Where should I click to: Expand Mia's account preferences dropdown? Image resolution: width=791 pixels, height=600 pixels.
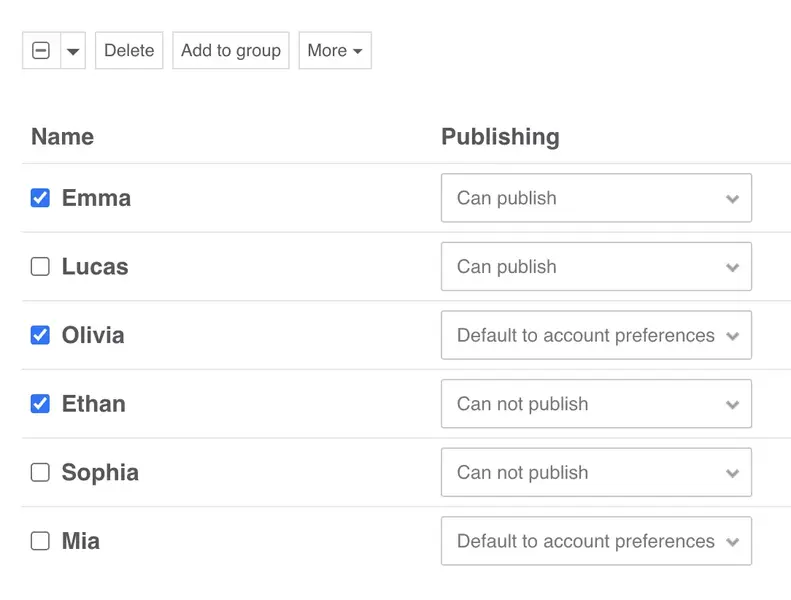pos(596,541)
